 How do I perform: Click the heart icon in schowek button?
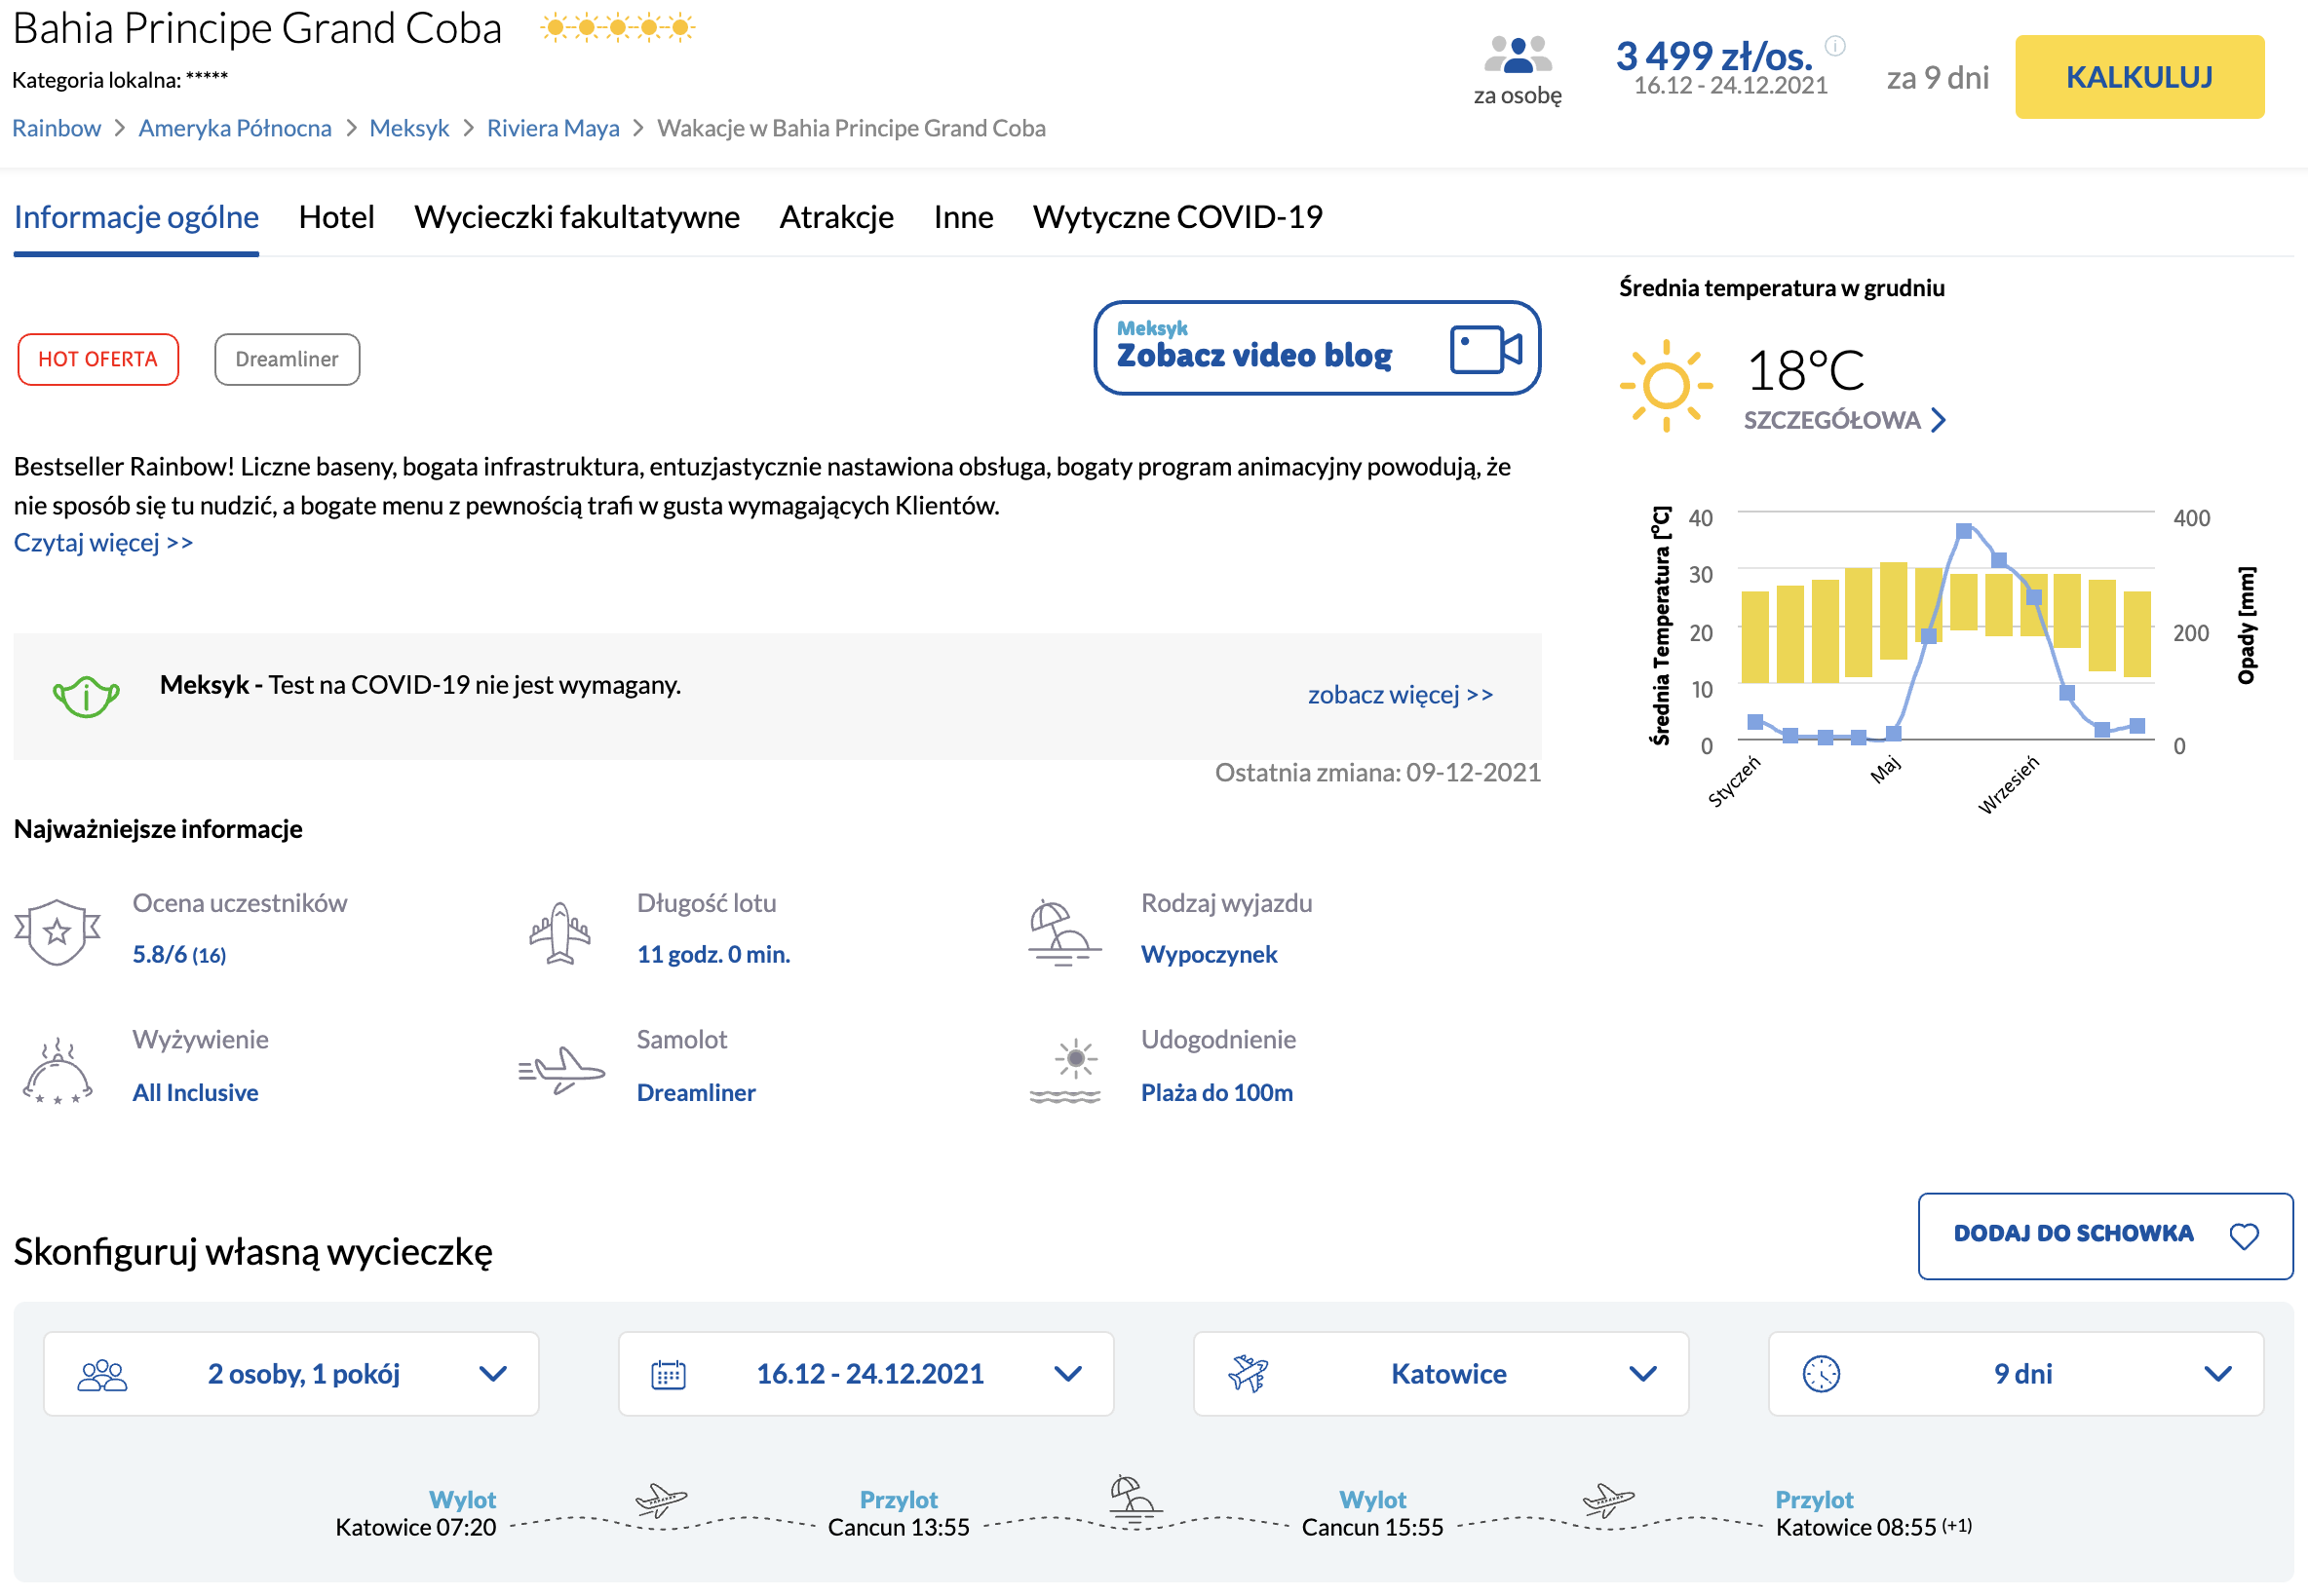pyautogui.click(x=2243, y=1236)
